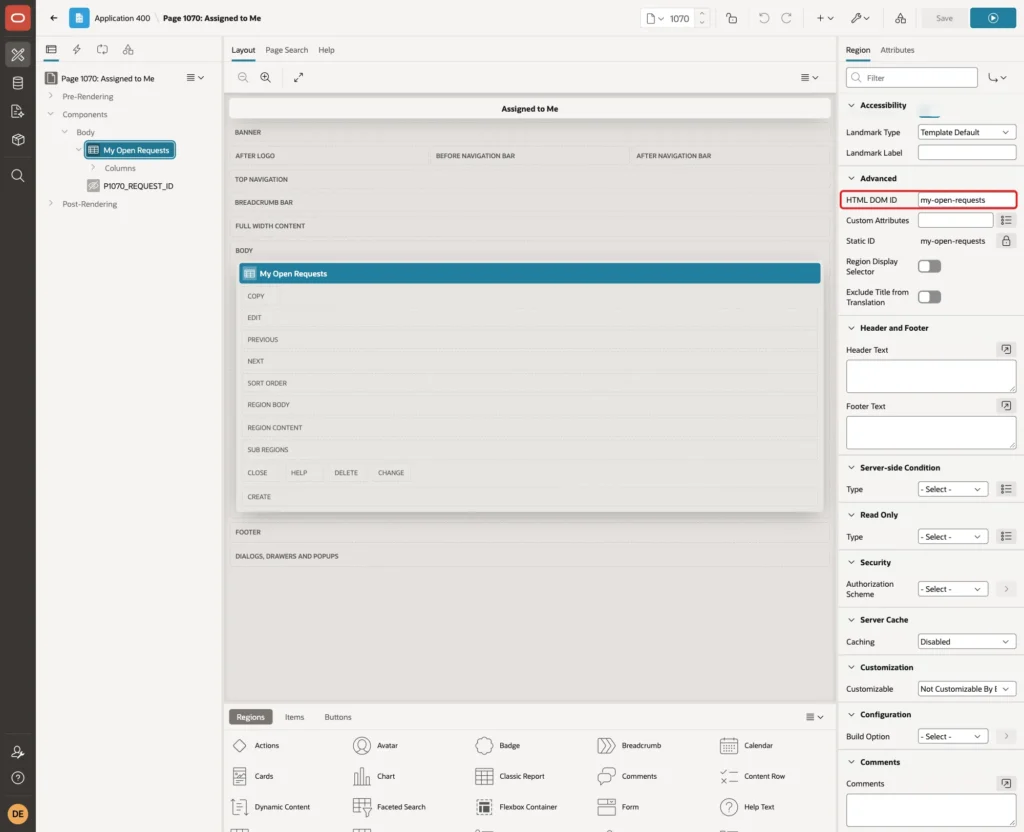Expand Pre-Rendering tree node

point(51,96)
